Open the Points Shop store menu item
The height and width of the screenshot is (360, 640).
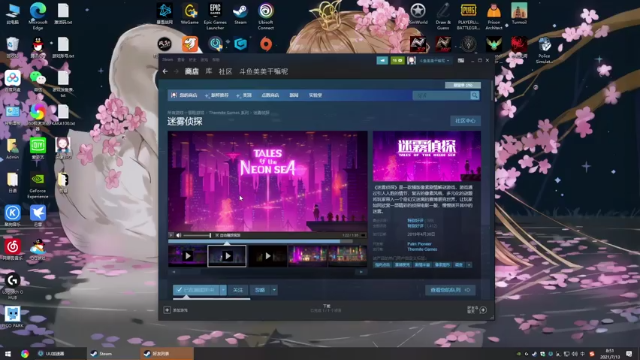[x=270, y=95]
